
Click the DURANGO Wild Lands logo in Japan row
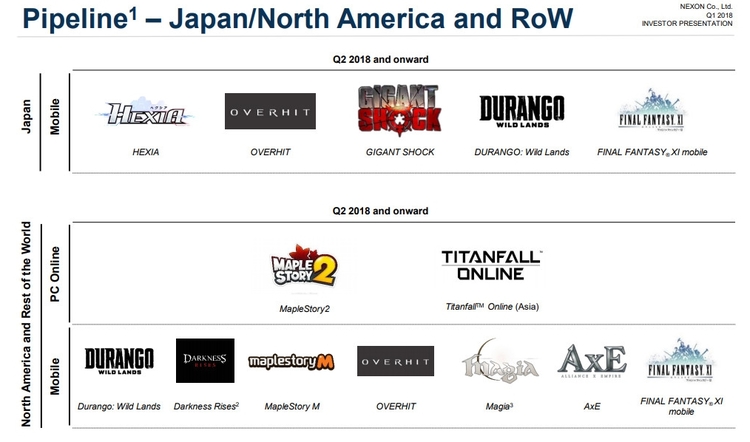(x=522, y=111)
